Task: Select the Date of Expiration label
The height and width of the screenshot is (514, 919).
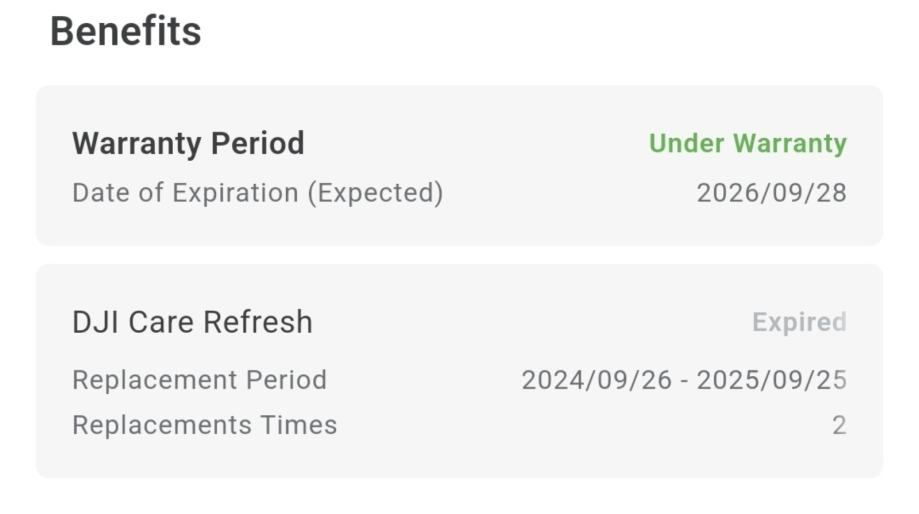Action: [x=257, y=192]
